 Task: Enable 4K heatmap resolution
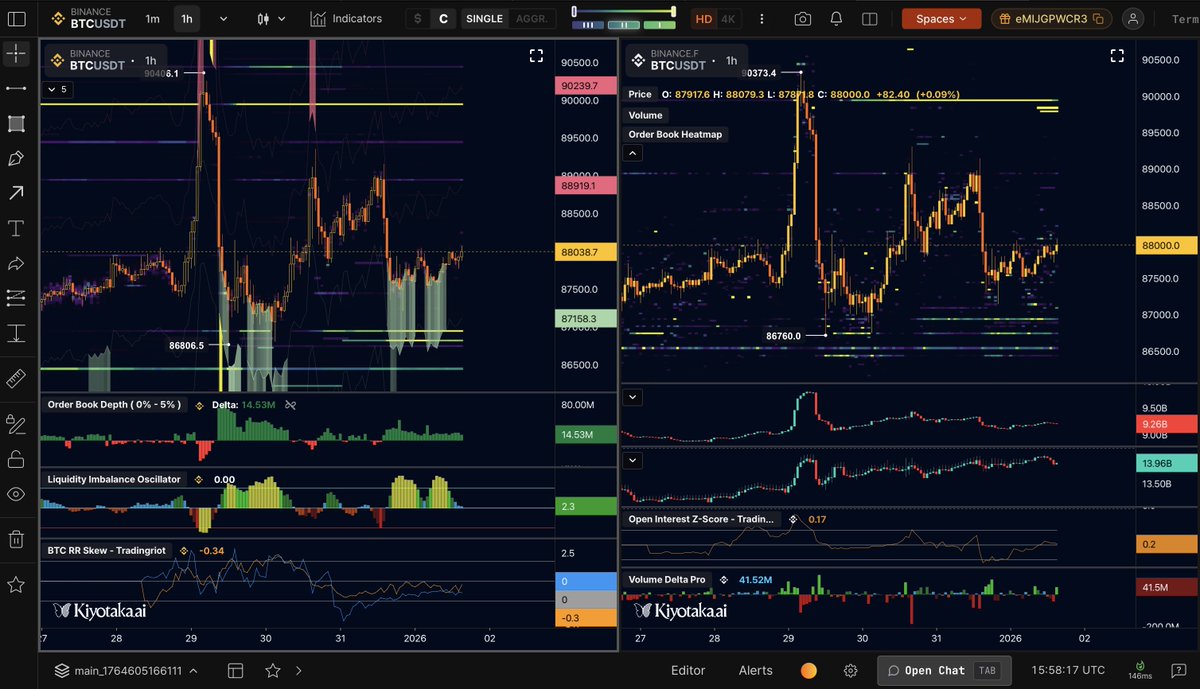click(728, 19)
